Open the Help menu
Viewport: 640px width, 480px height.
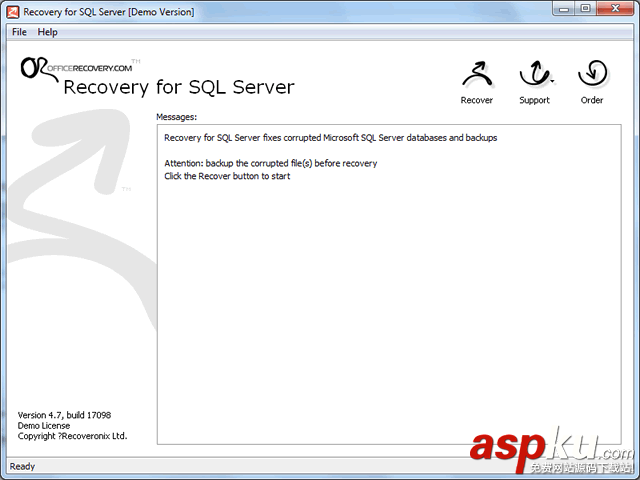click(47, 32)
